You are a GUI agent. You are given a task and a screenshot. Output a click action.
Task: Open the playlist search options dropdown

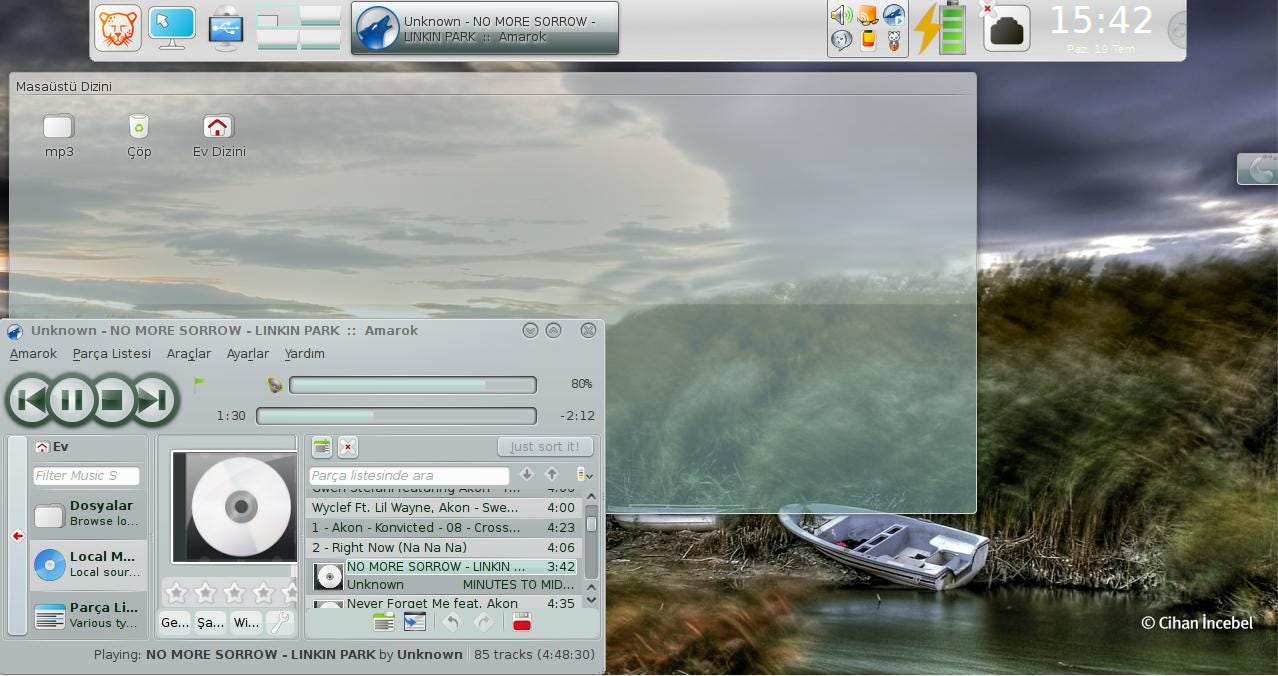click(x=584, y=475)
